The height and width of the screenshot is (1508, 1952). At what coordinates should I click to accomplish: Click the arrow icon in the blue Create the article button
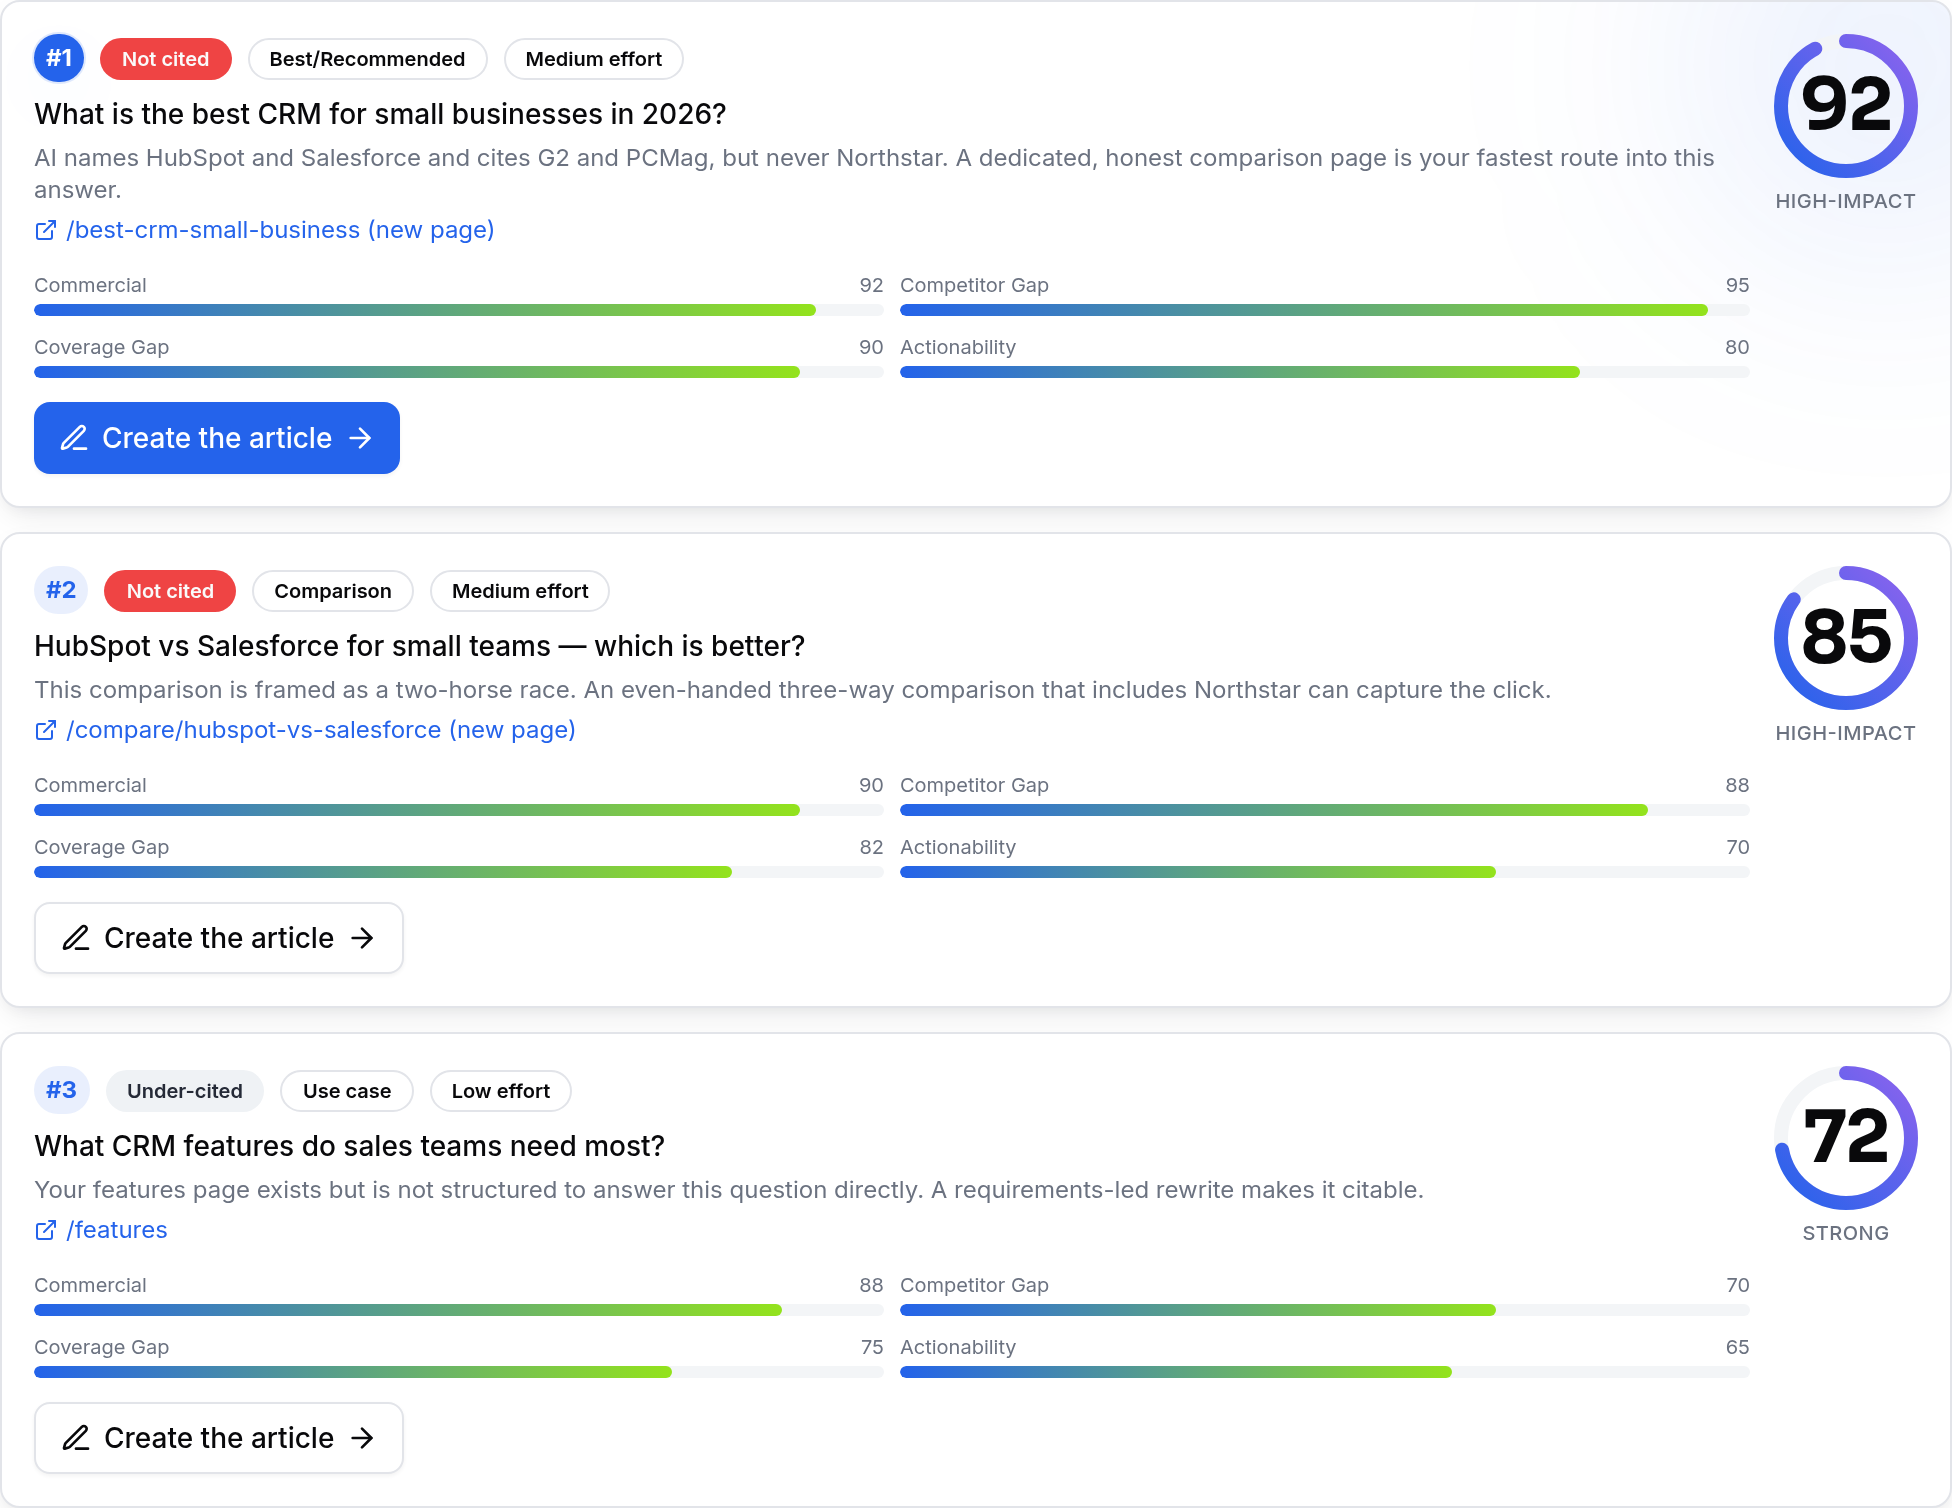(360, 438)
